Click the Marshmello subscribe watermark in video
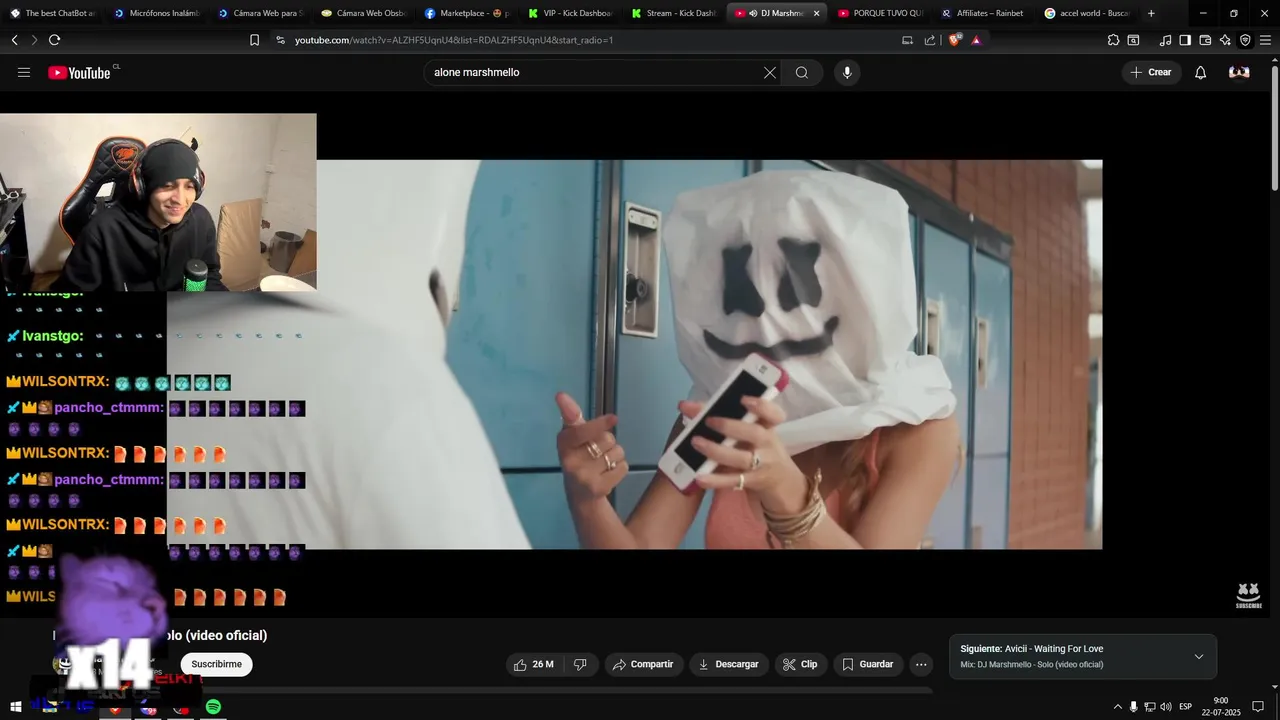Viewport: 1280px width, 720px height. pos(1248,595)
